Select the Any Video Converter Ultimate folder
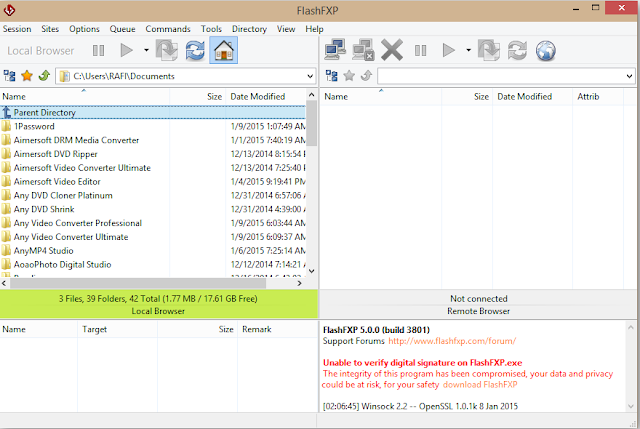This screenshot has height=429, width=640. (153, 237)
